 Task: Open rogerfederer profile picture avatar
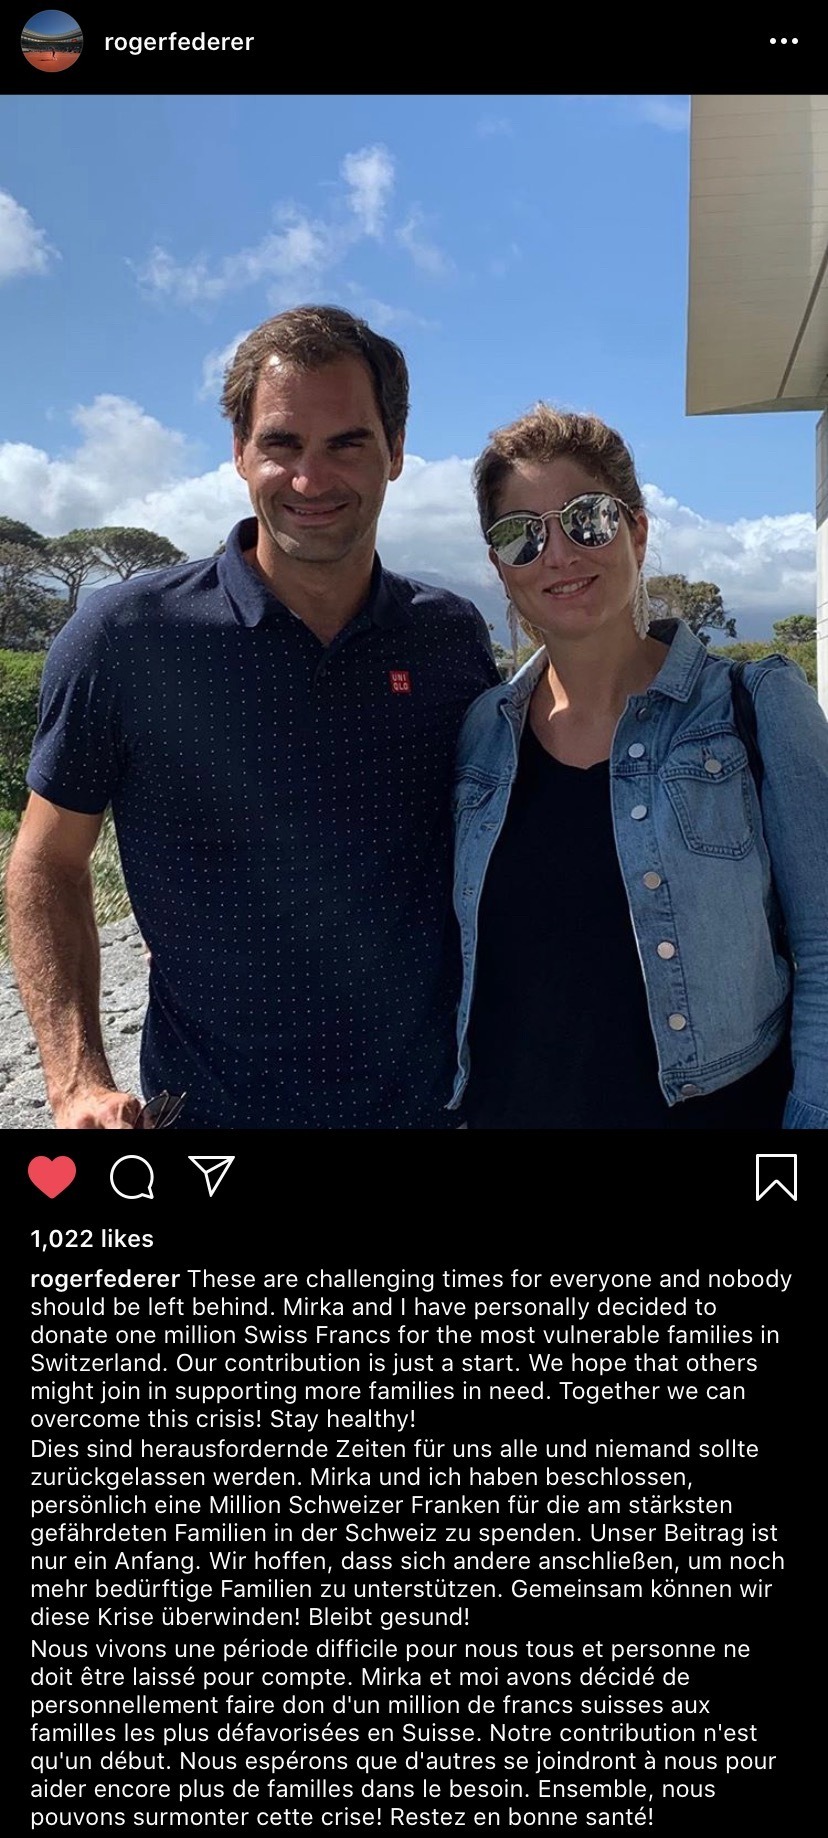tap(52, 42)
